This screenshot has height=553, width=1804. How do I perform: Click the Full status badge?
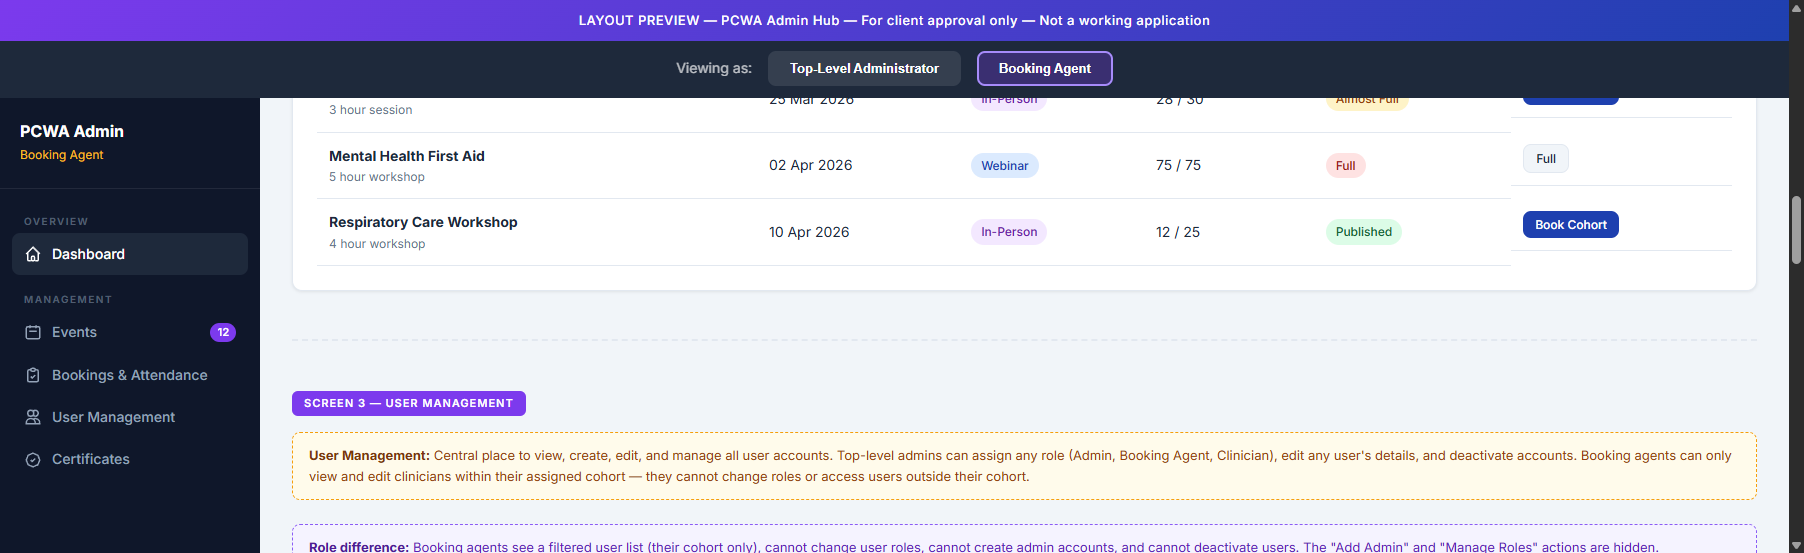click(x=1345, y=166)
